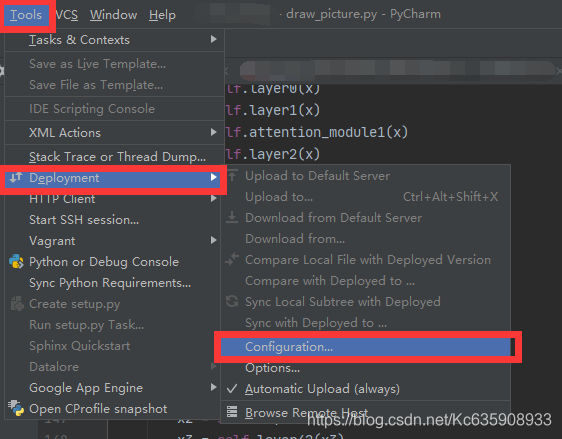Expand Vagrant submenu
This screenshot has height=439, width=562.
(x=113, y=241)
